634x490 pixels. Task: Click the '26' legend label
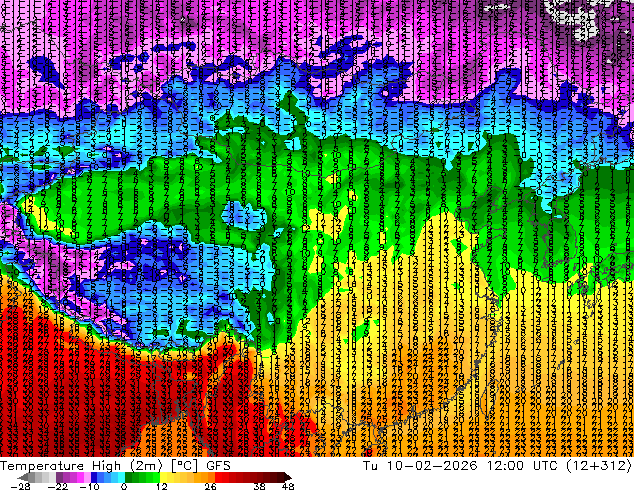coord(210,486)
